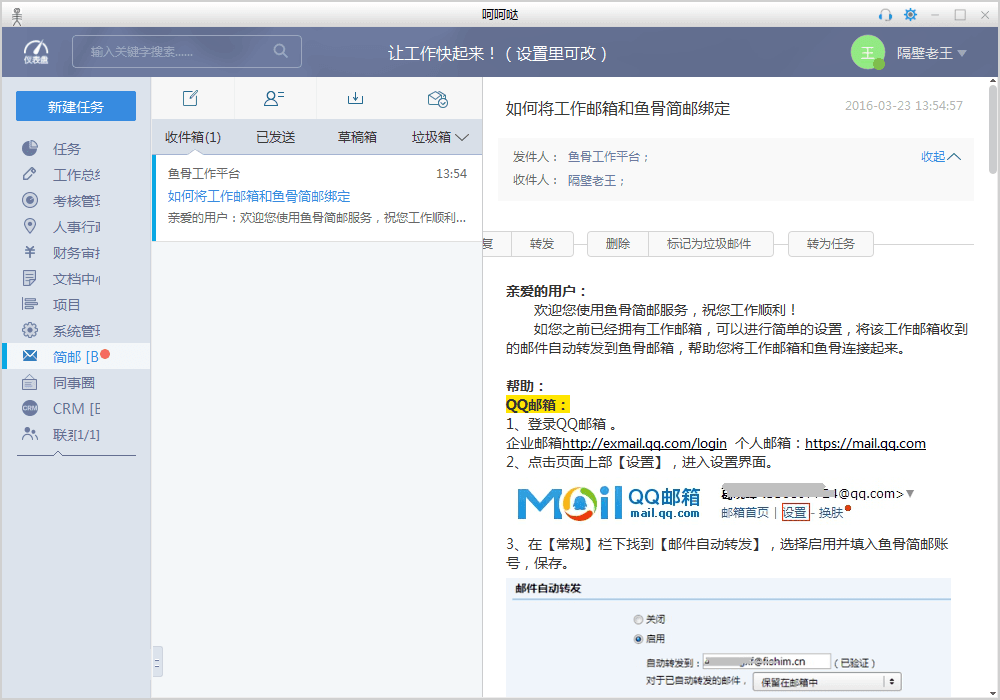1000x700 pixels.
Task: Select the enable (启用) radio button
Action: 638,638
